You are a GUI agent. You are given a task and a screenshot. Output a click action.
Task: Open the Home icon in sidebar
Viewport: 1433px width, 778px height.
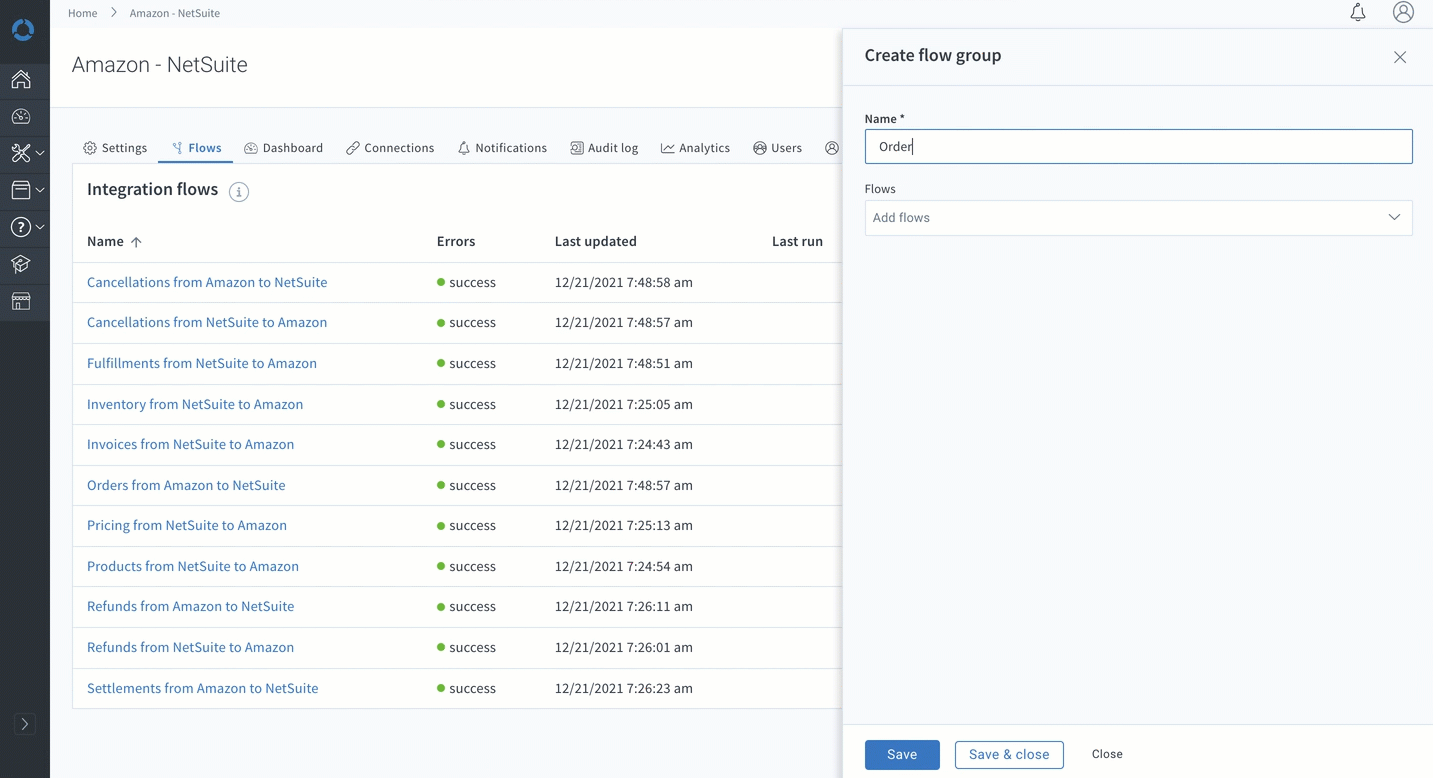click(x=21, y=79)
